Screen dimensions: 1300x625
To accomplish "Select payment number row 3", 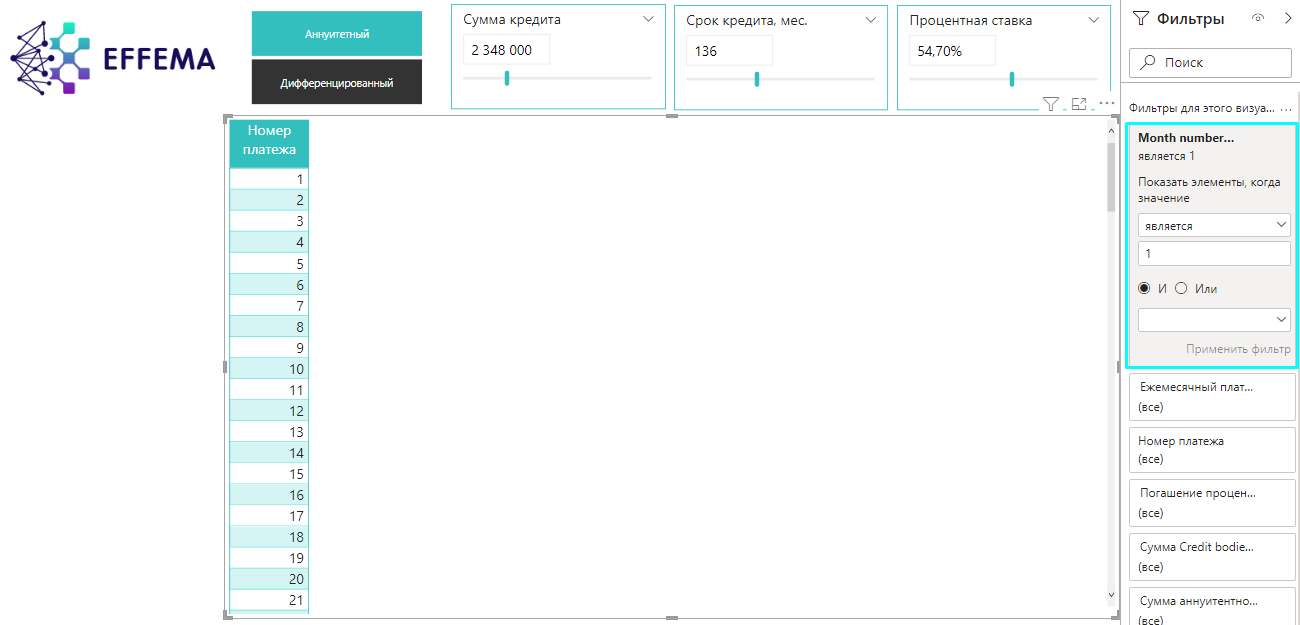I will coord(270,221).
